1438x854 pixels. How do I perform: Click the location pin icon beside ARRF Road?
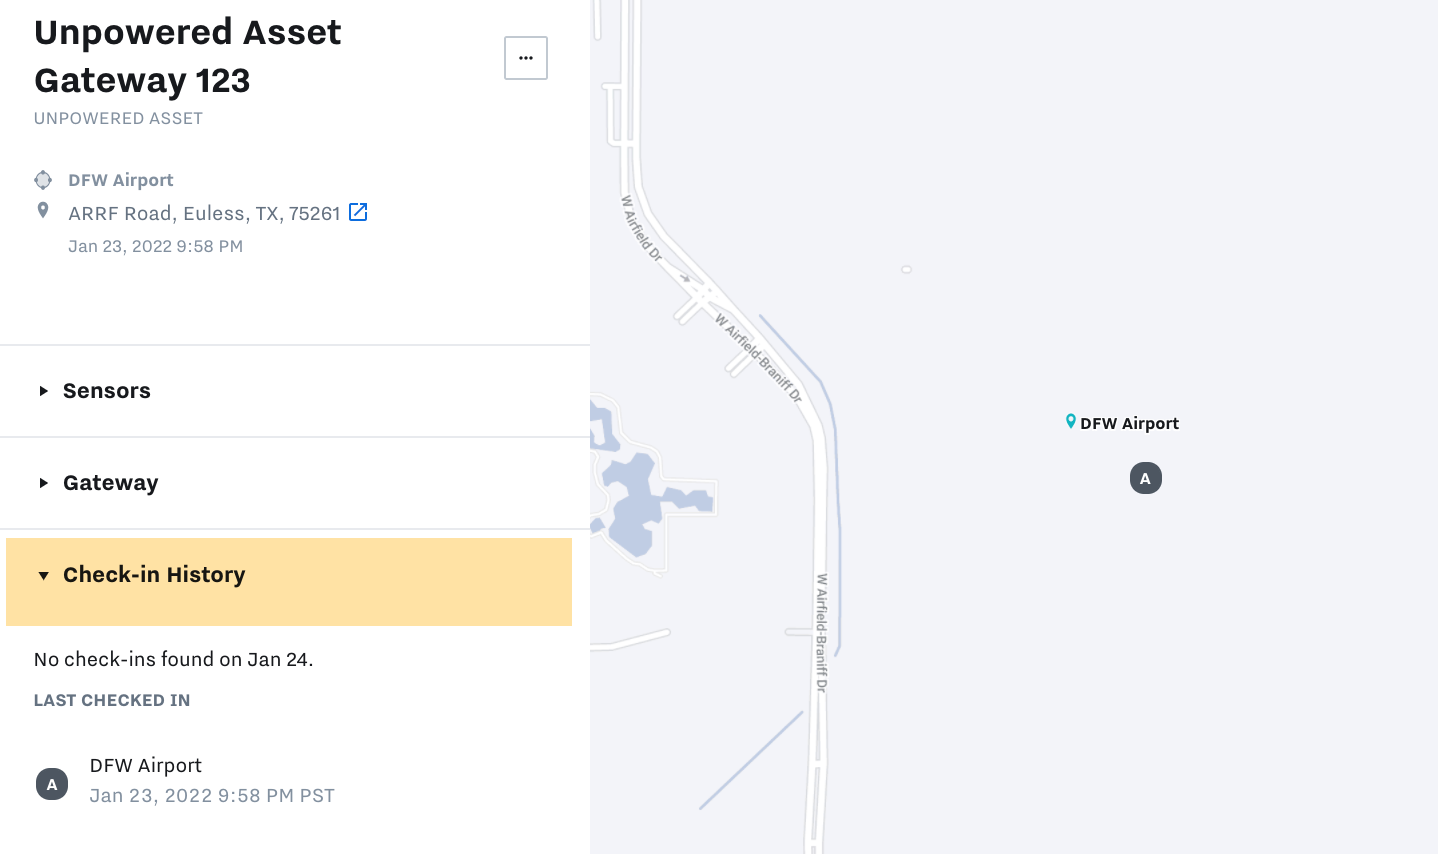[43, 210]
